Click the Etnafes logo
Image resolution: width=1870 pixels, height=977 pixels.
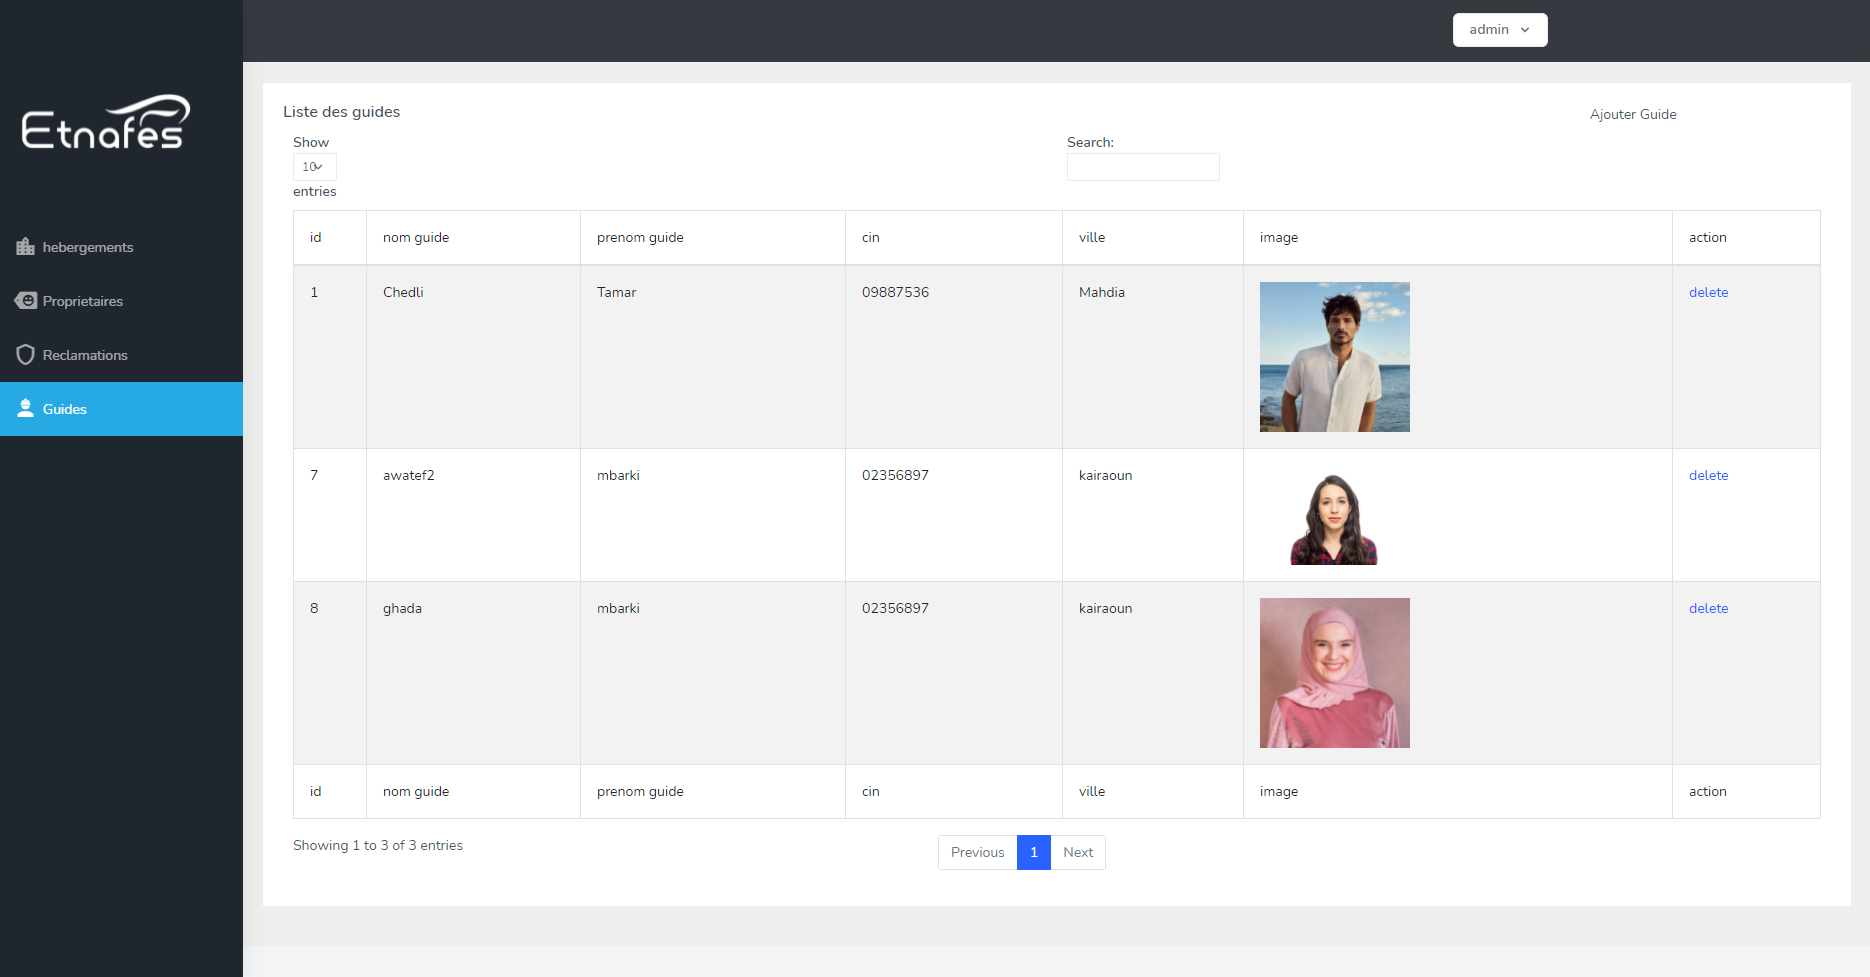click(106, 123)
